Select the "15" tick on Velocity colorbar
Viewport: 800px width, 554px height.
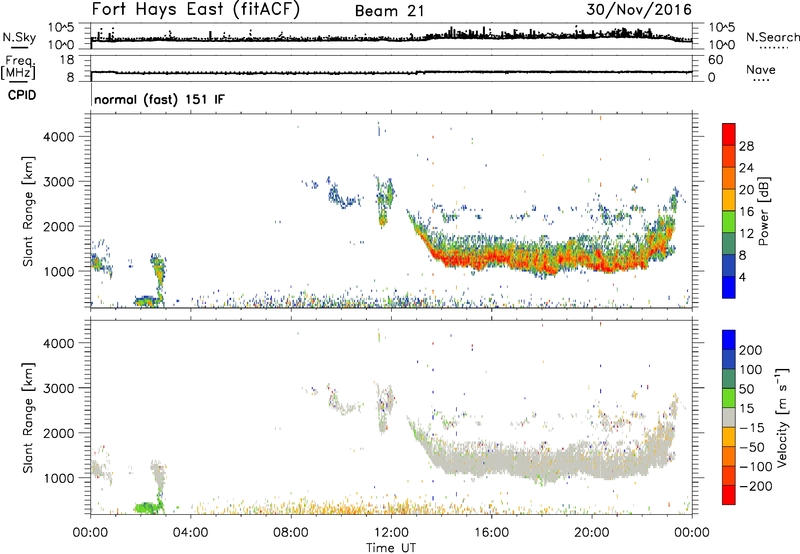[747, 409]
